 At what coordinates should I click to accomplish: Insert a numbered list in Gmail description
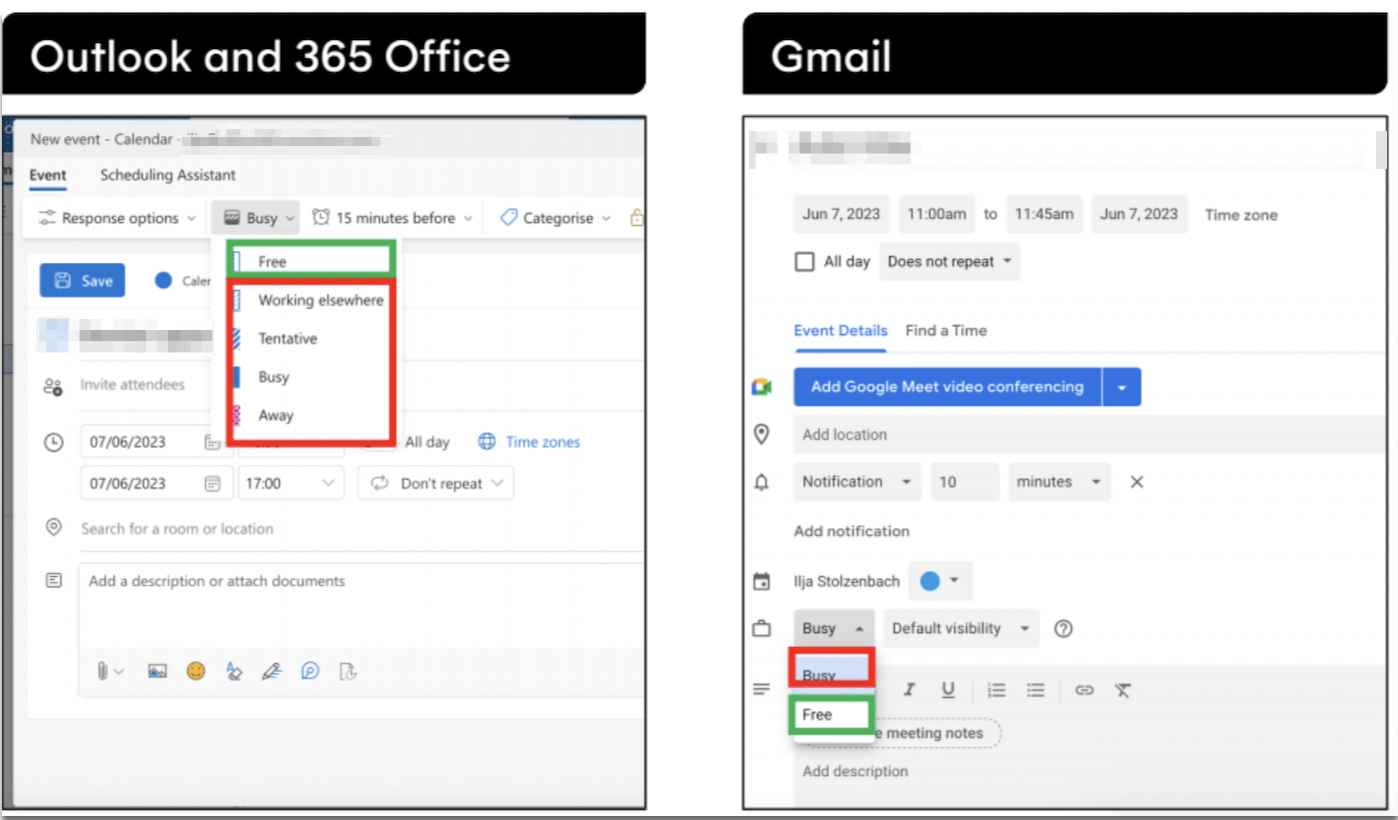(997, 690)
